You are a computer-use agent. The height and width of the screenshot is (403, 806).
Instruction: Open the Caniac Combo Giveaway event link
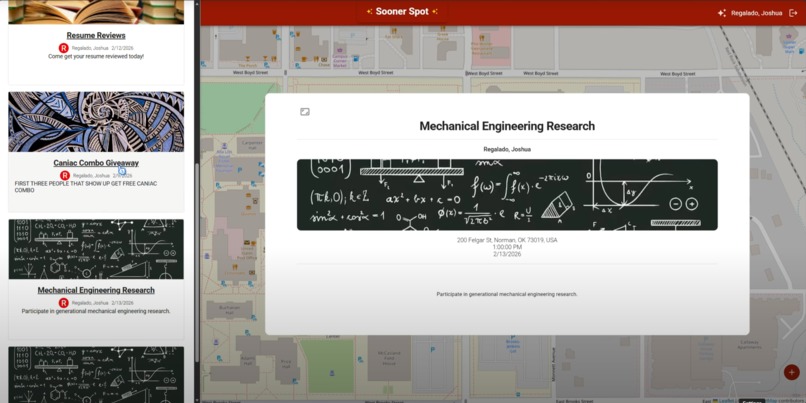point(96,163)
